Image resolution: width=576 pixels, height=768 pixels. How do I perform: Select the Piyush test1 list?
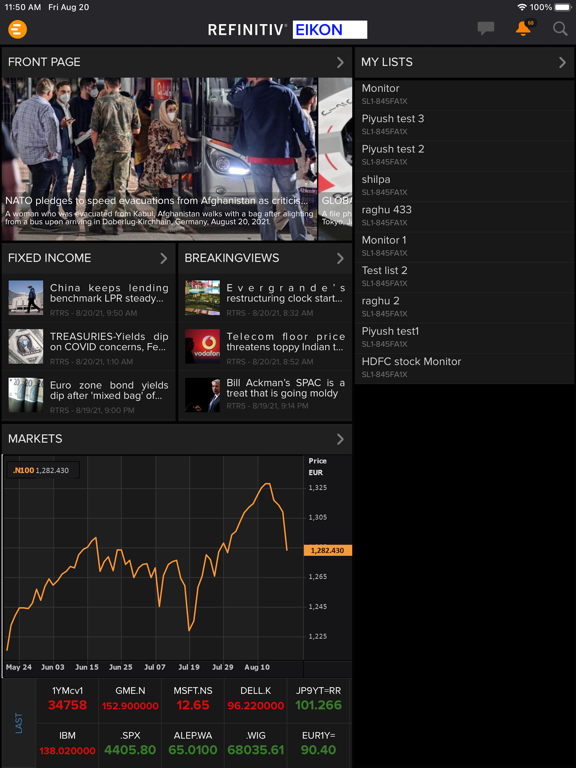pos(464,338)
